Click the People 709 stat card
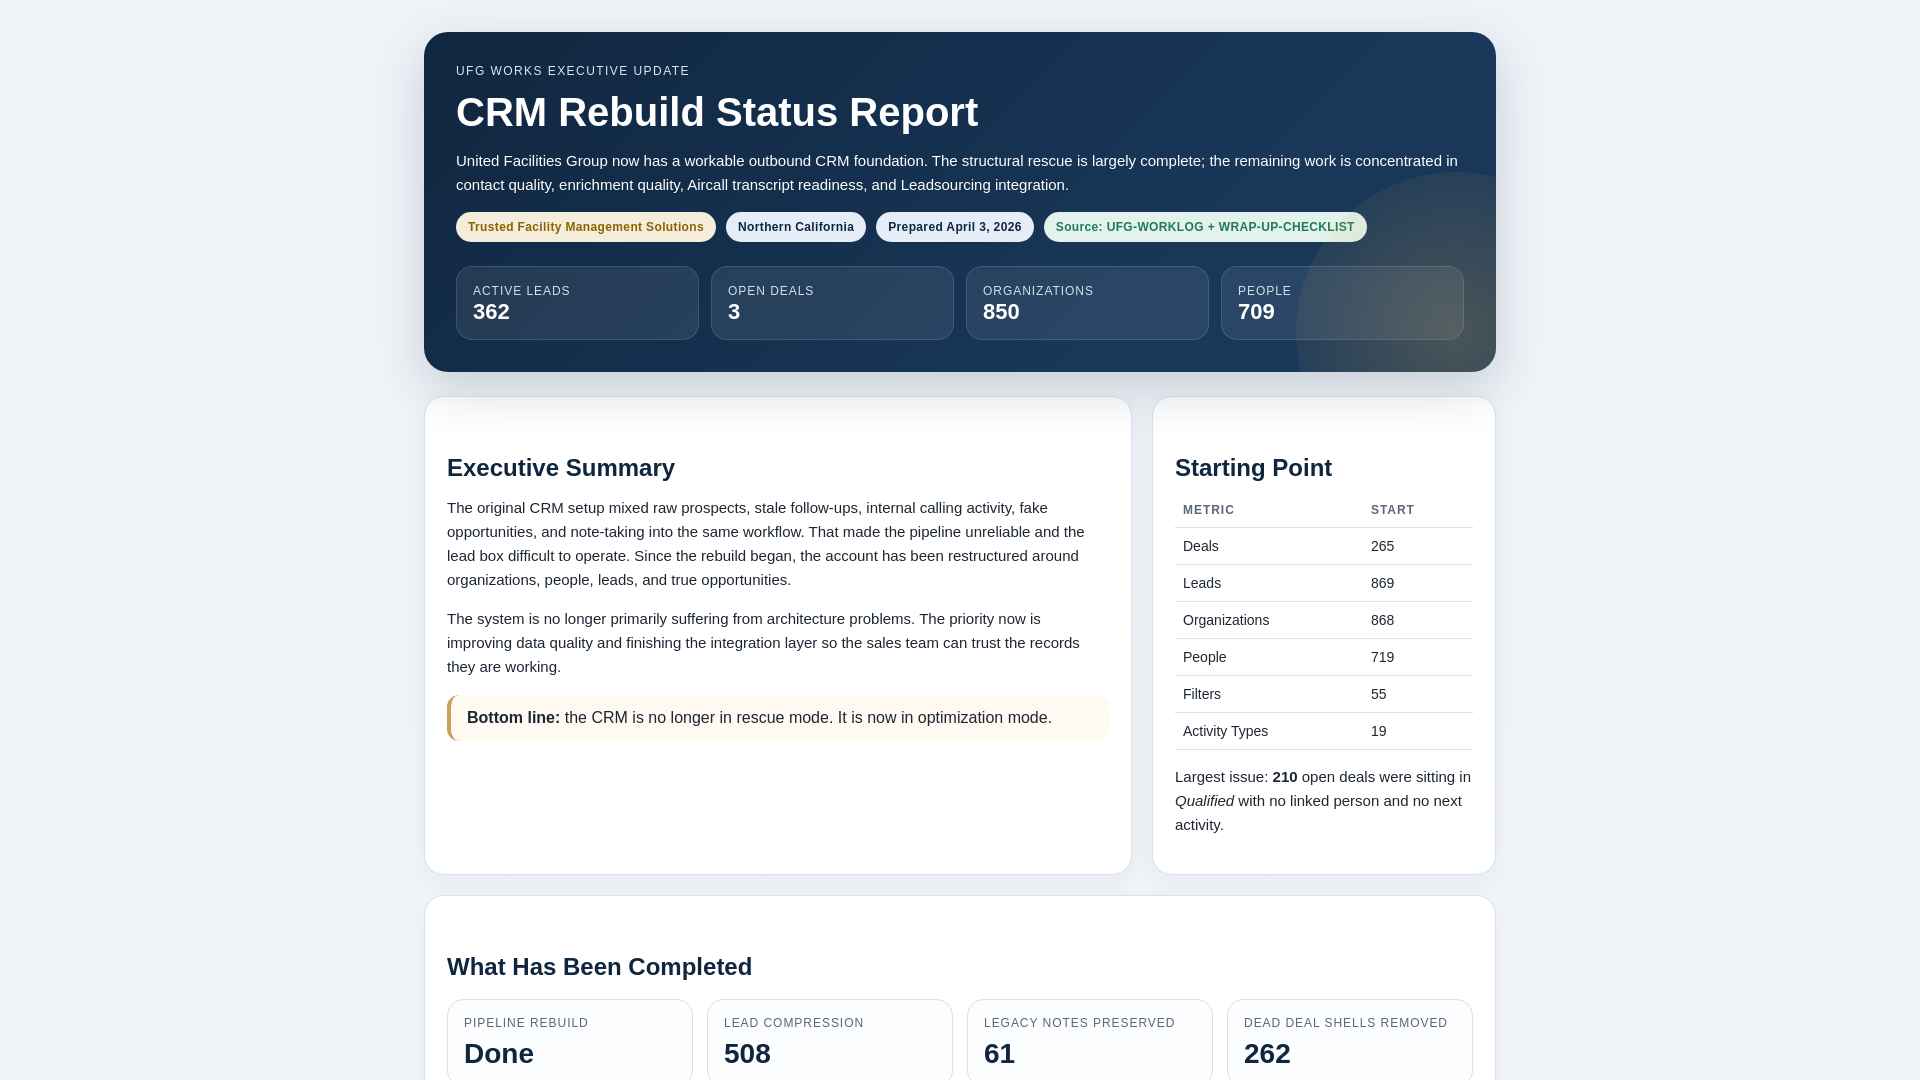The image size is (1920, 1080). point(1341,303)
